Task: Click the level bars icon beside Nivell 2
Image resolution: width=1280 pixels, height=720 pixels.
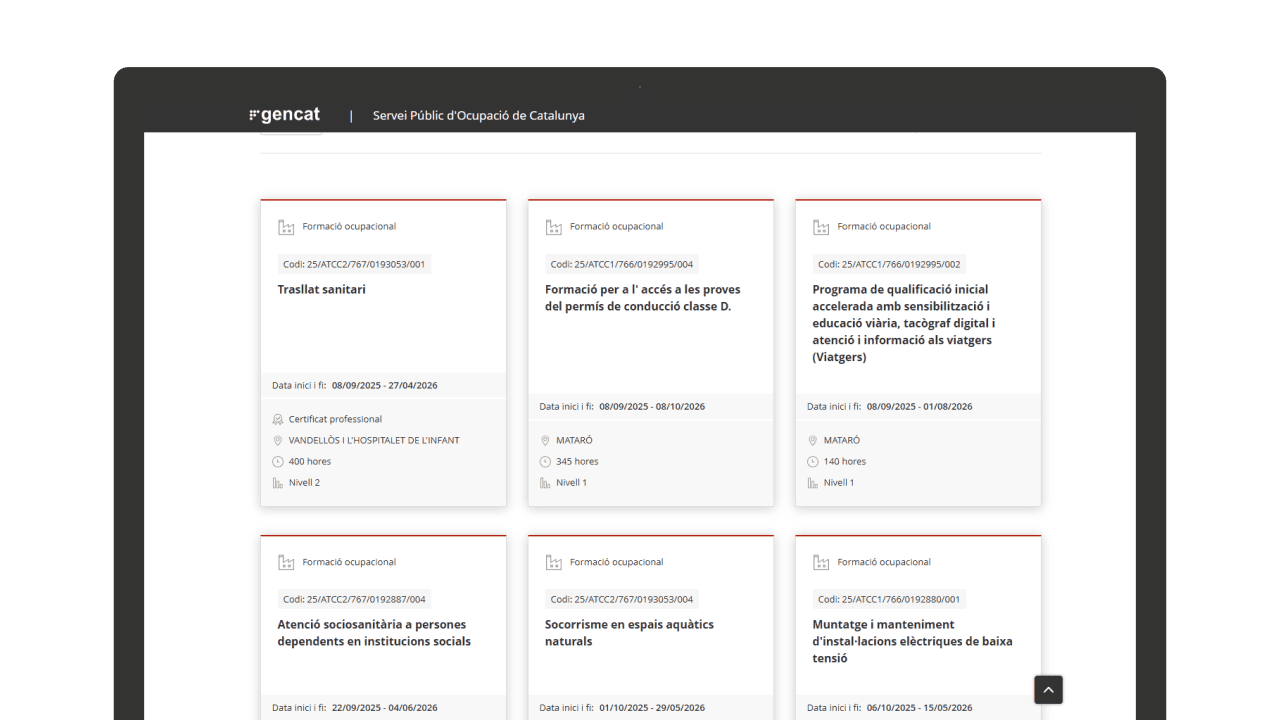Action: [x=278, y=483]
